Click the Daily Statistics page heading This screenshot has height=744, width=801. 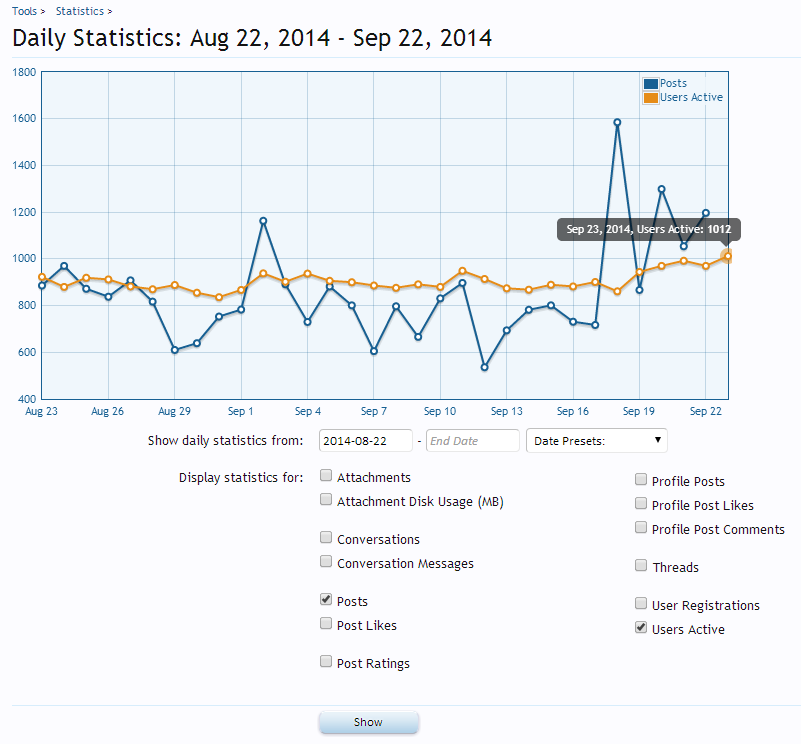(x=252, y=38)
